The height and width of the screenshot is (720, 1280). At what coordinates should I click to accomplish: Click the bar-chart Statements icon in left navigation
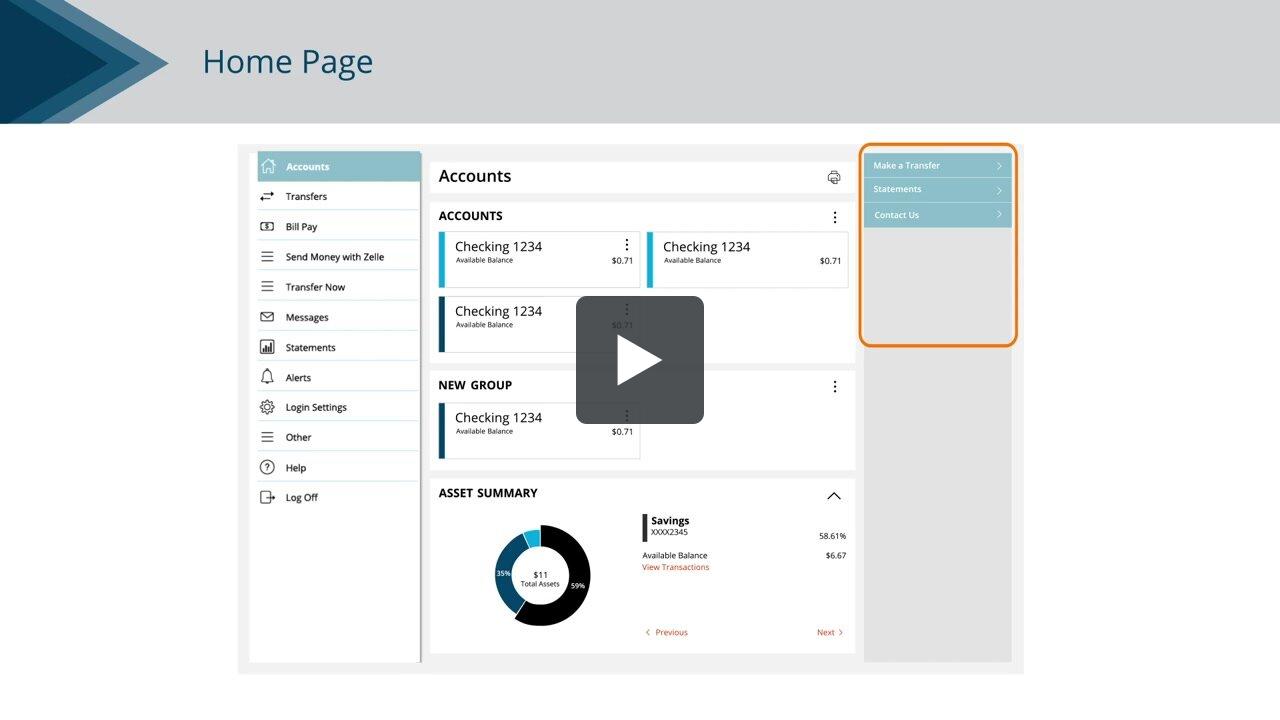[x=267, y=347]
